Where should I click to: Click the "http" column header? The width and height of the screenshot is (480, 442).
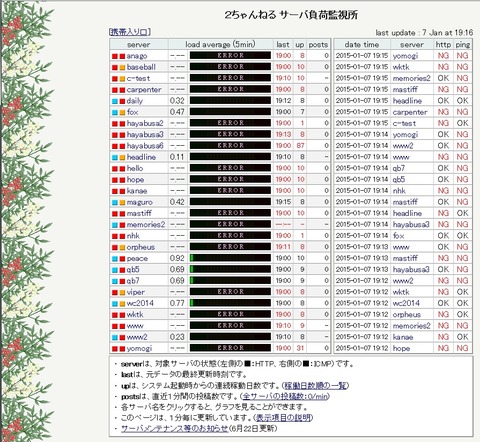pos(443,44)
